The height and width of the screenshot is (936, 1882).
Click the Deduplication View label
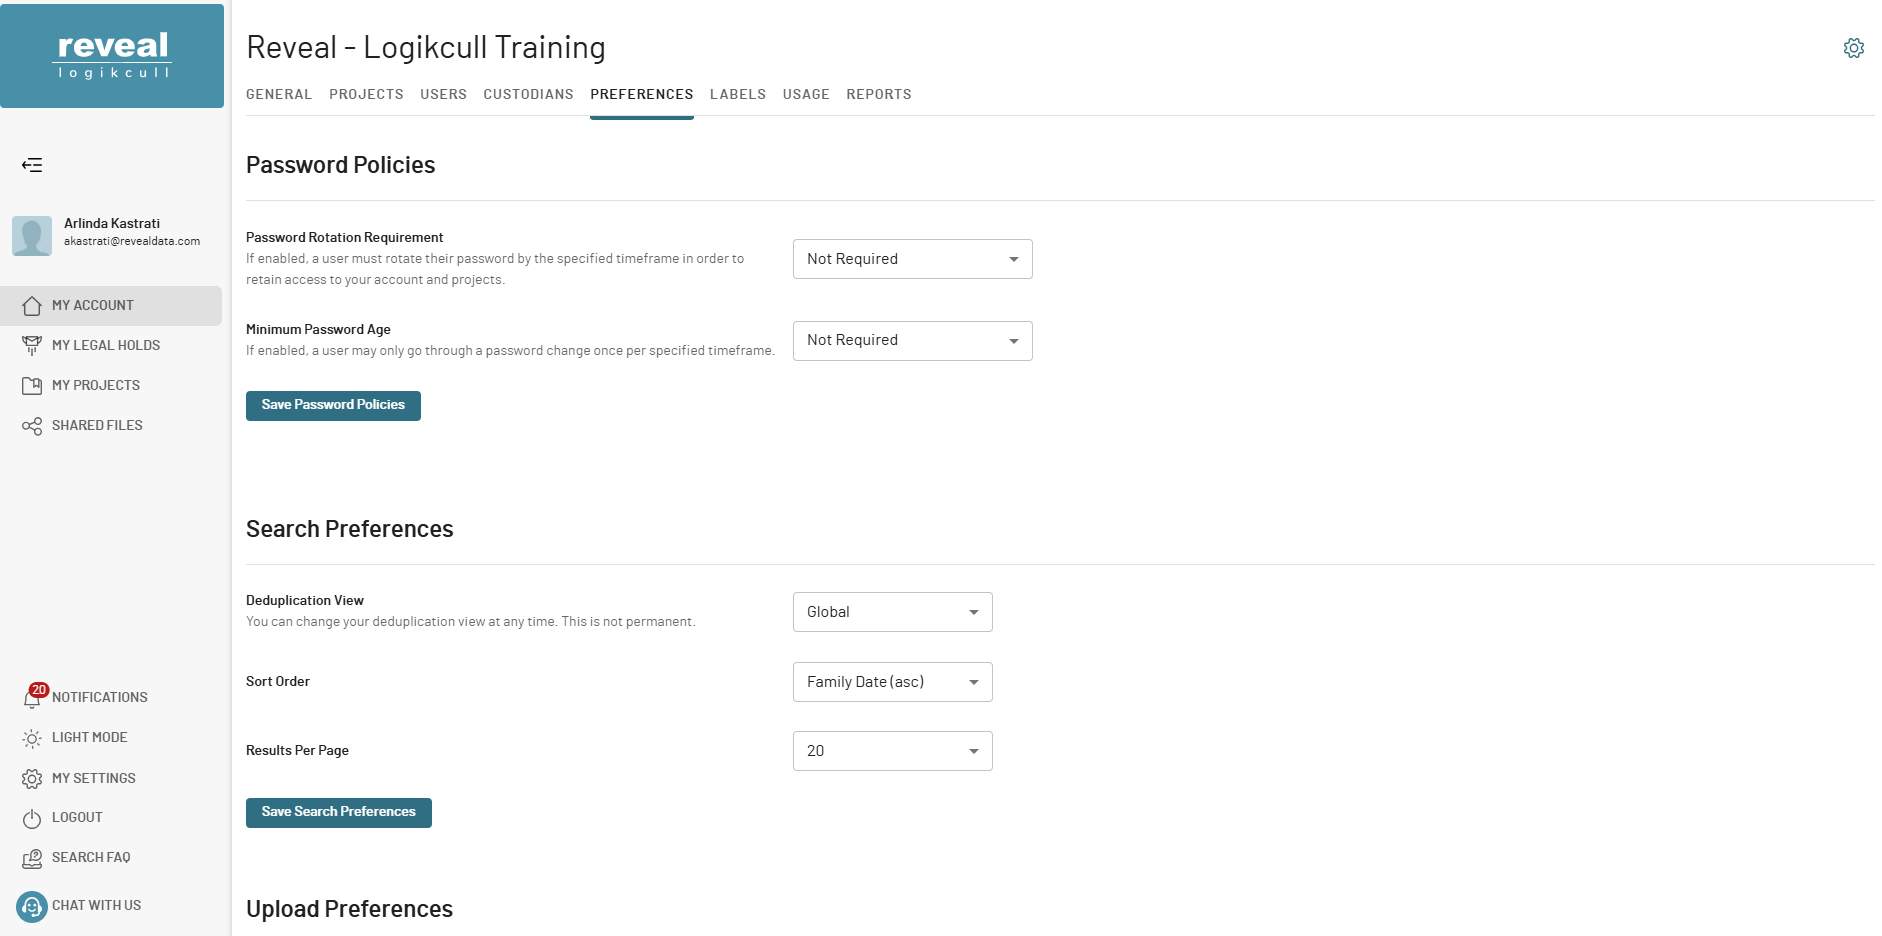305,600
